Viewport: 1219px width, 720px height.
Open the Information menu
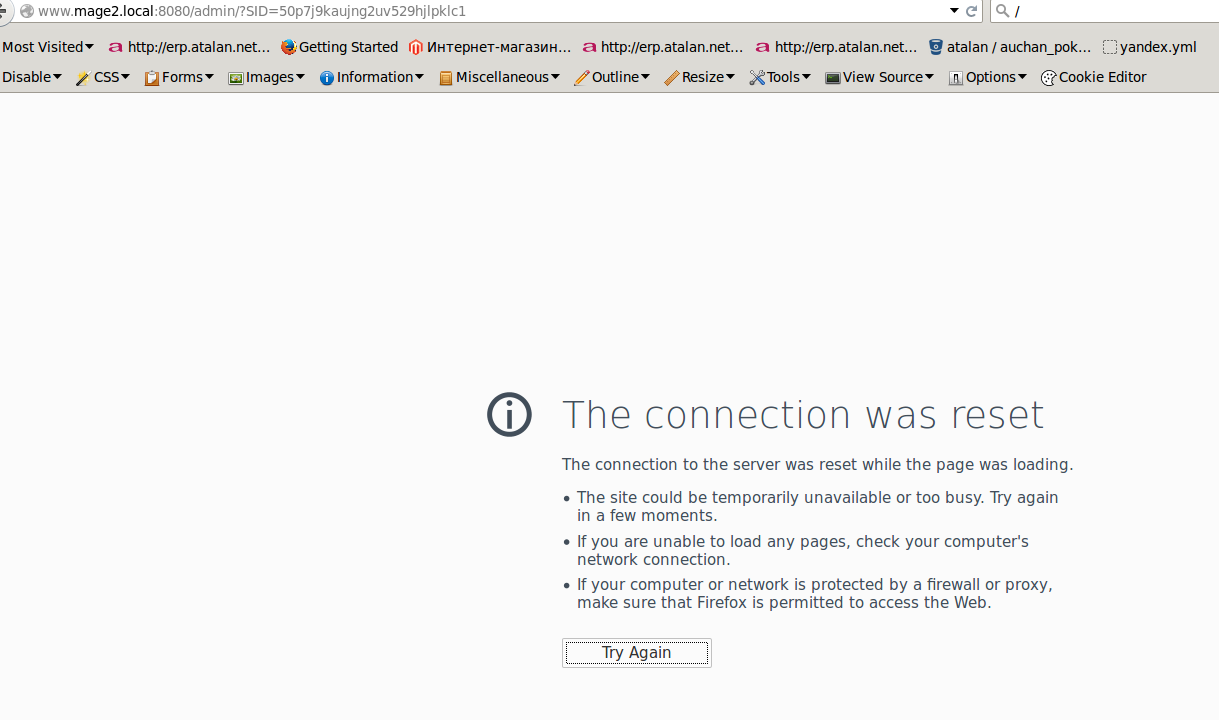tap(372, 77)
